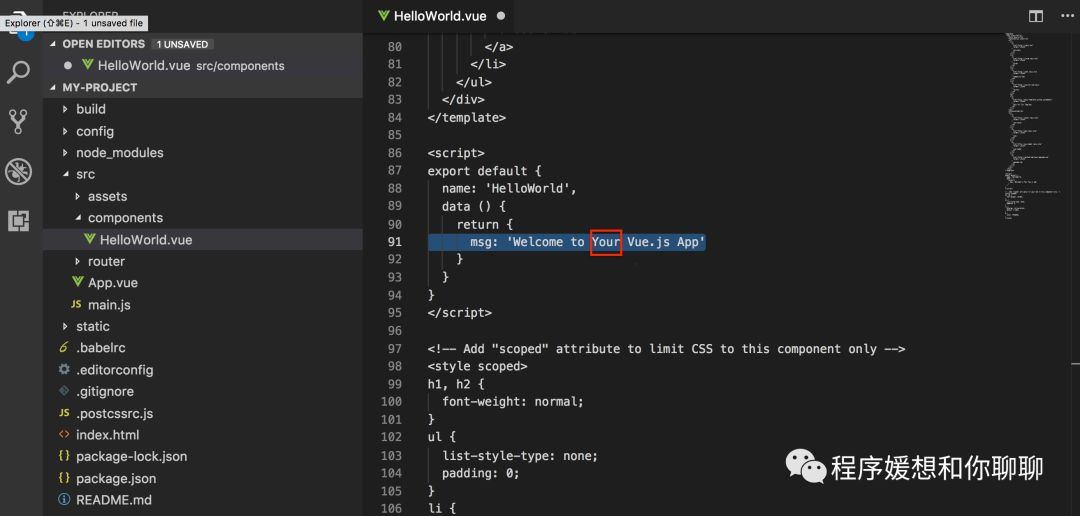
Task: Click 'font-weight: normal;' line
Action: [512, 402]
